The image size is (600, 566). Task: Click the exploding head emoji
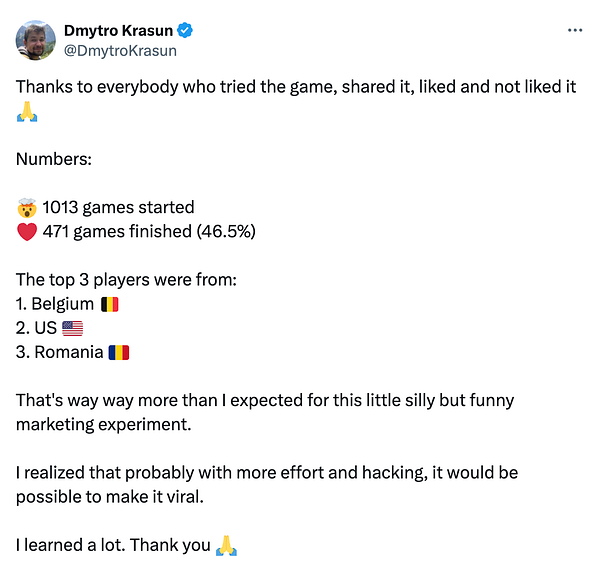pyautogui.click(x=27, y=208)
